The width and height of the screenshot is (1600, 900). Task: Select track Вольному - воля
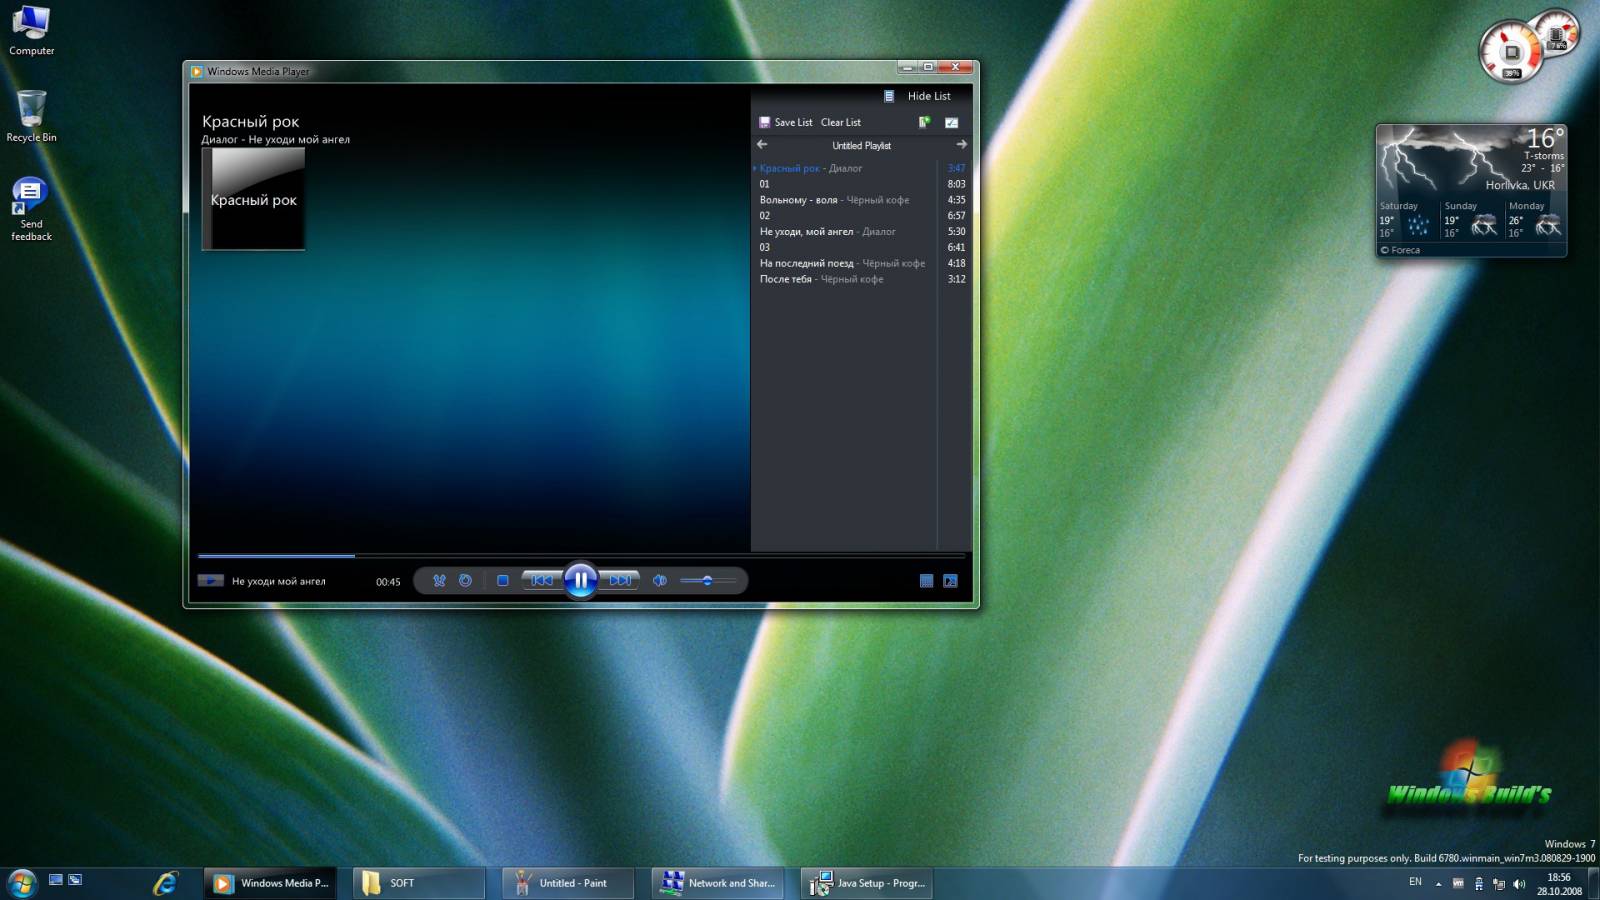[x=860, y=200]
